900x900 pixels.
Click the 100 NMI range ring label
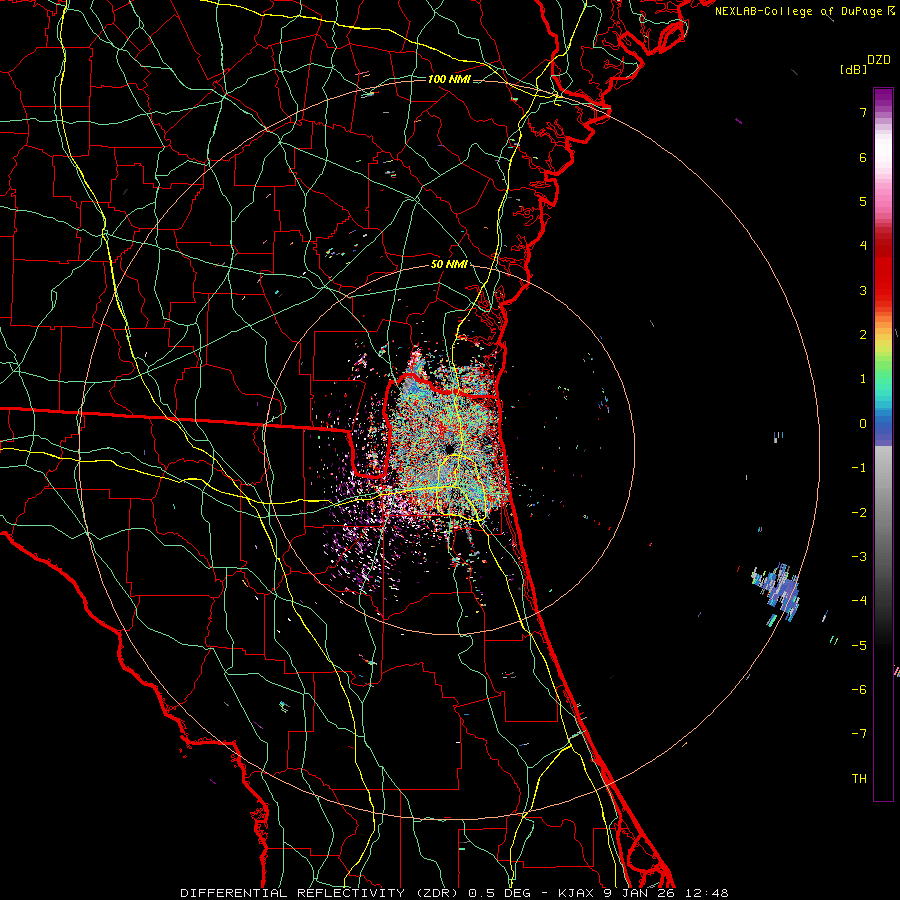[x=449, y=79]
